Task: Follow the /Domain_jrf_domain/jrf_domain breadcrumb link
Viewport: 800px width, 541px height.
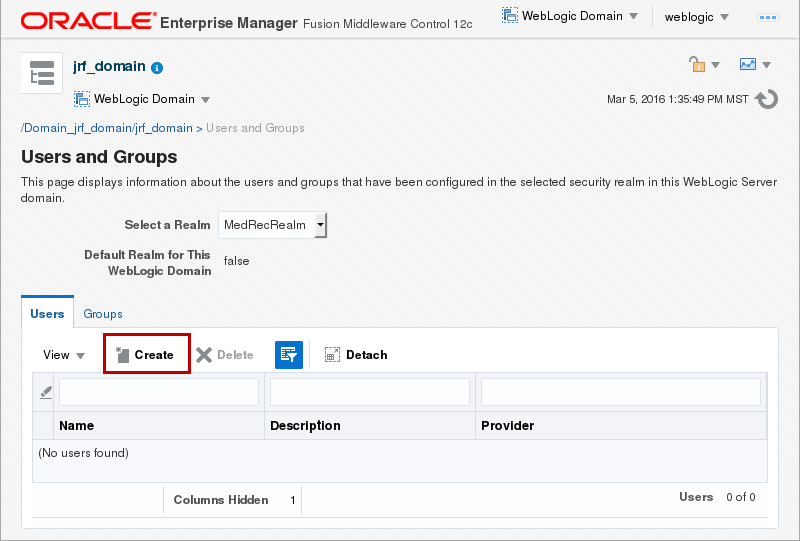Action: click(107, 128)
